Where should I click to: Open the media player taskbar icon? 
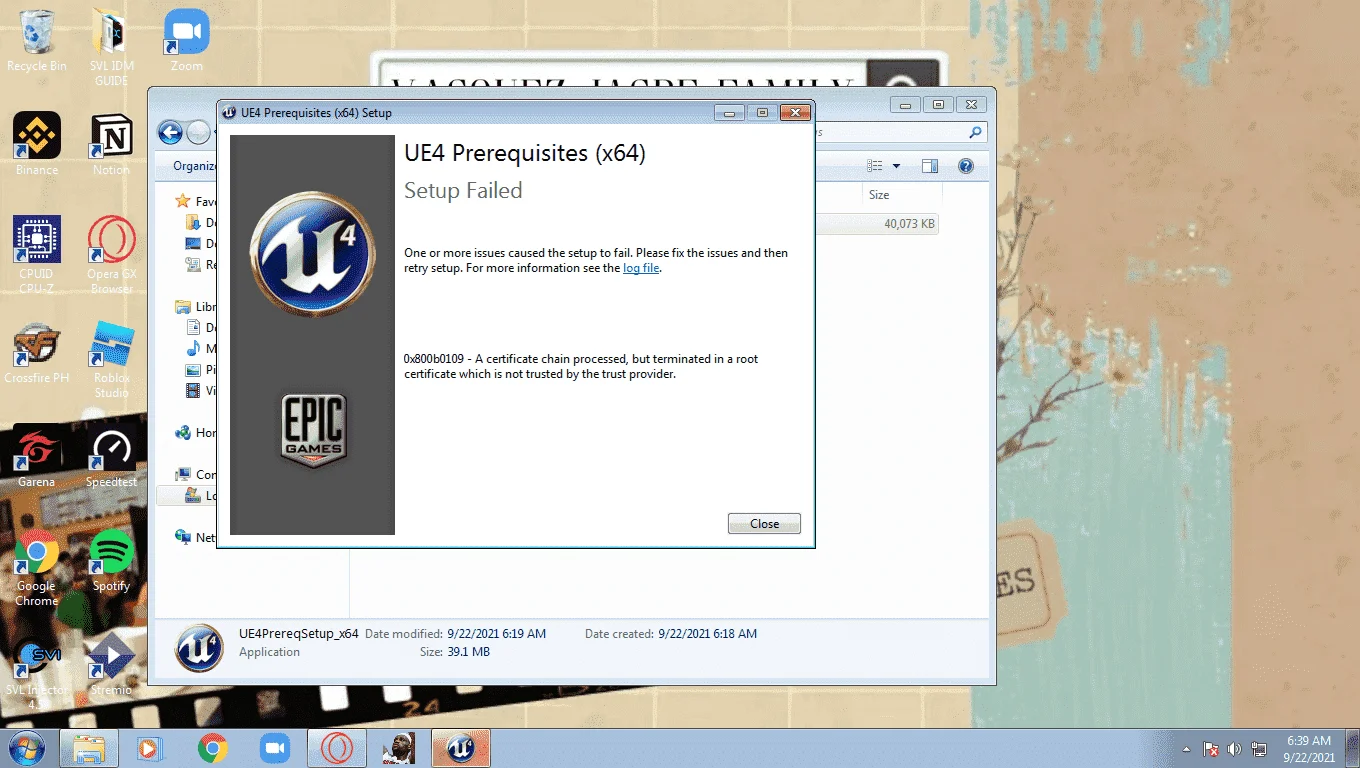pos(149,748)
